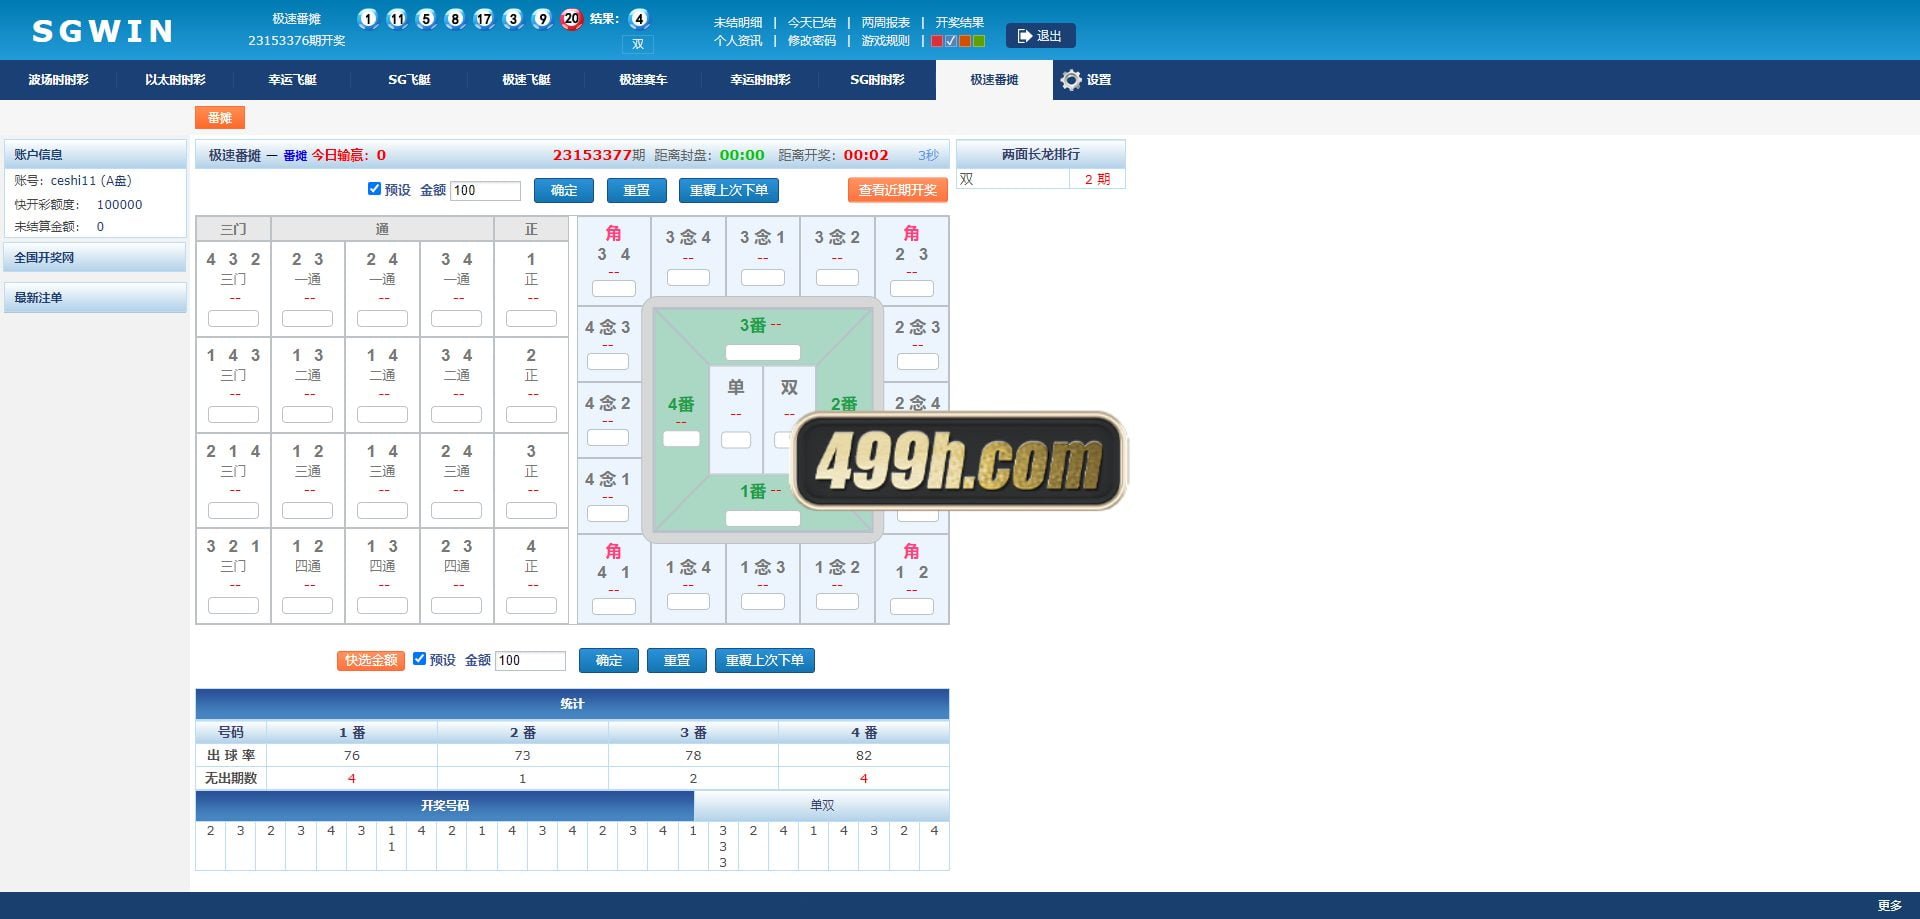
Task: Open the 设置 gear settings
Action: (x=1086, y=80)
